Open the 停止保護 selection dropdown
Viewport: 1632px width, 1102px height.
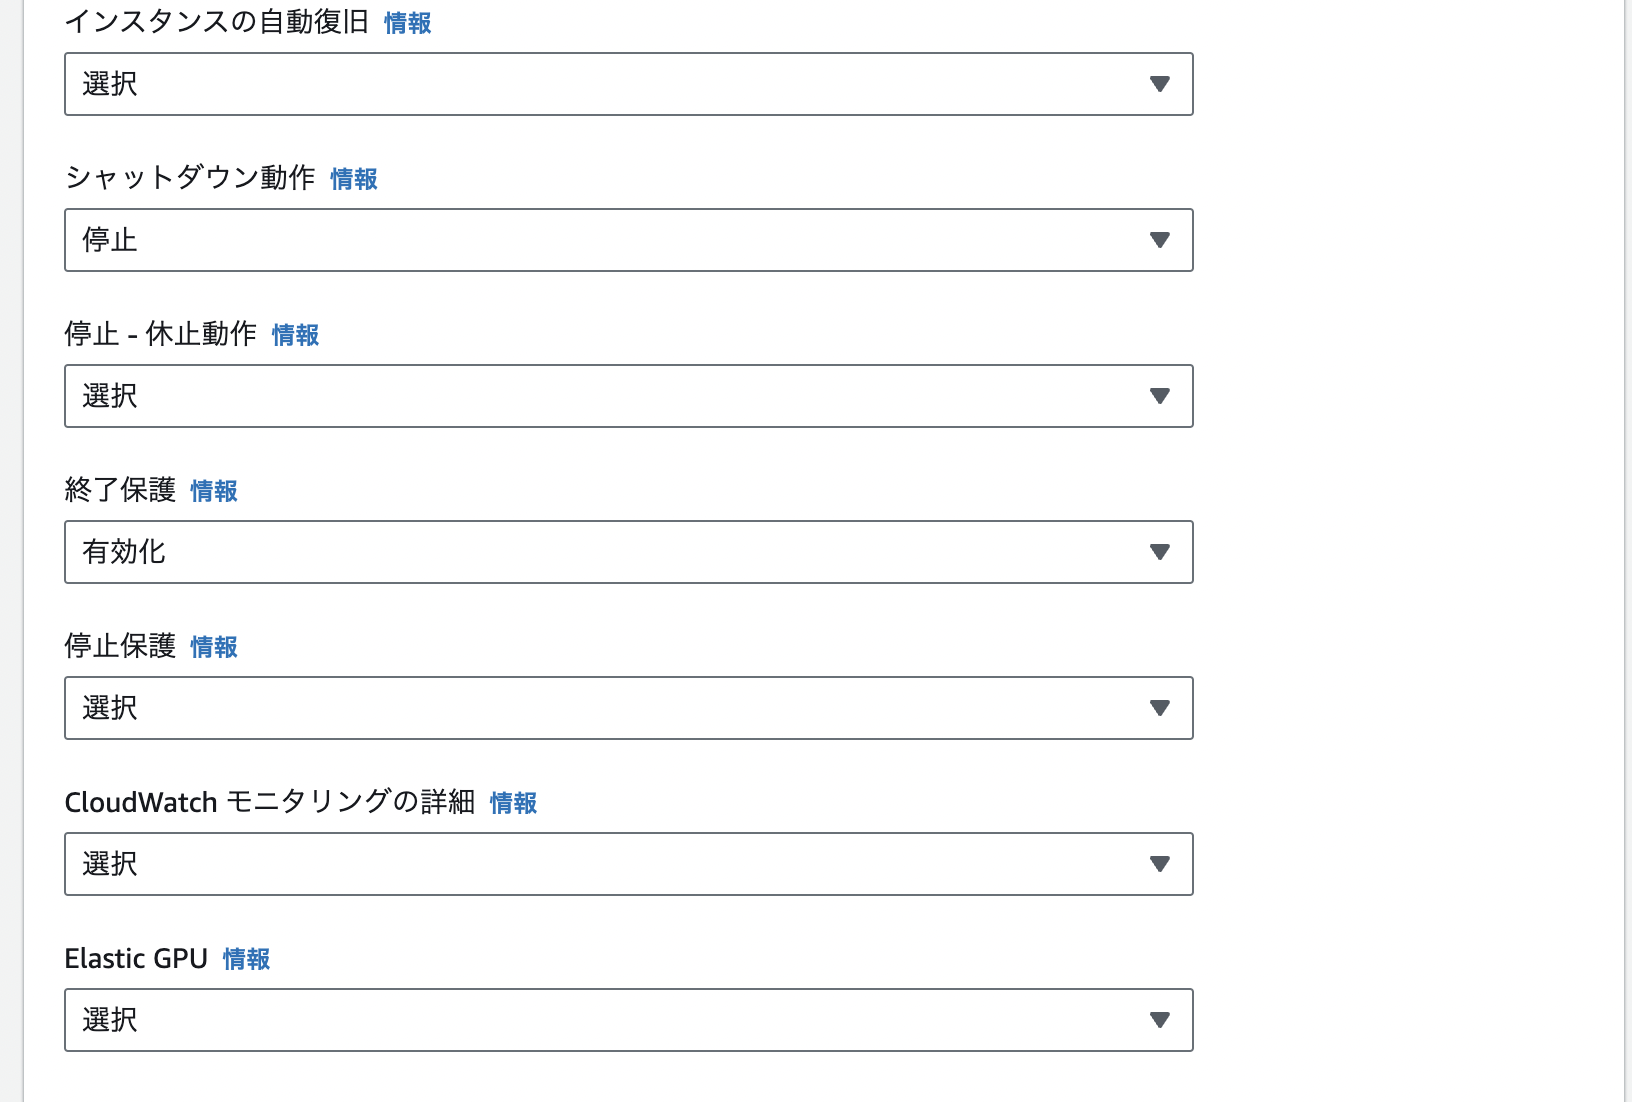pos(628,708)
